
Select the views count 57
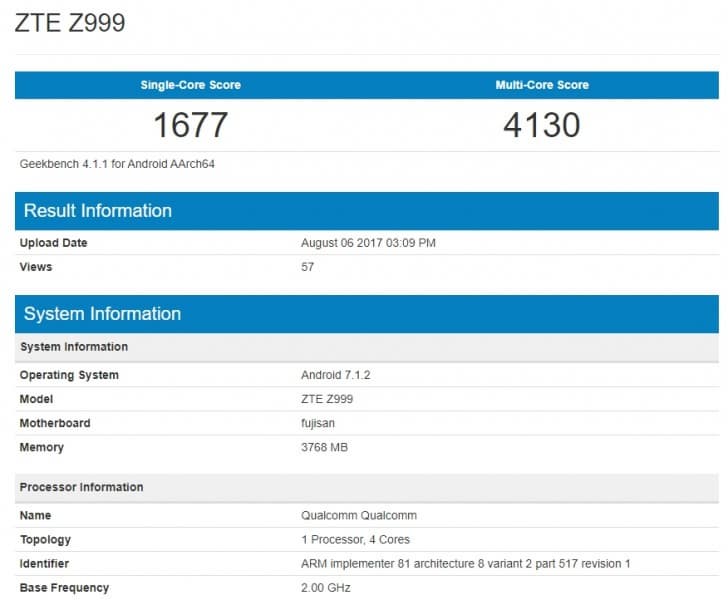[307, 267]
